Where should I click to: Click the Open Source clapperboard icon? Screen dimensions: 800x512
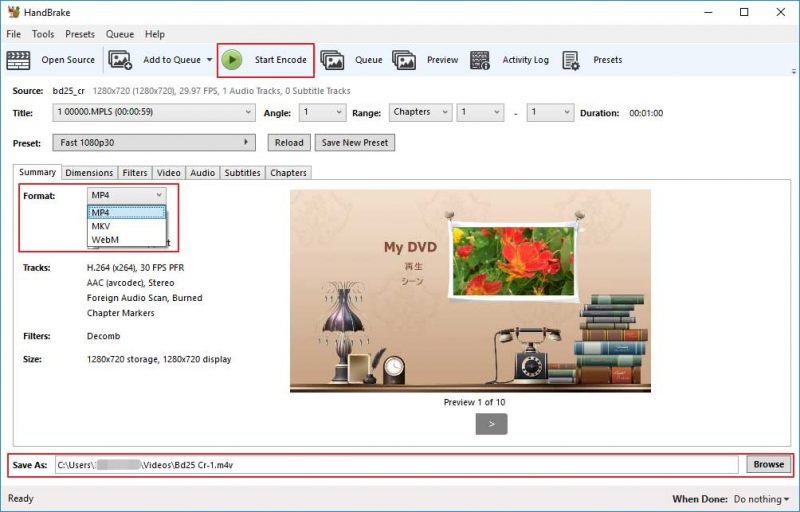pyautogui.click(x=18, y=60)
